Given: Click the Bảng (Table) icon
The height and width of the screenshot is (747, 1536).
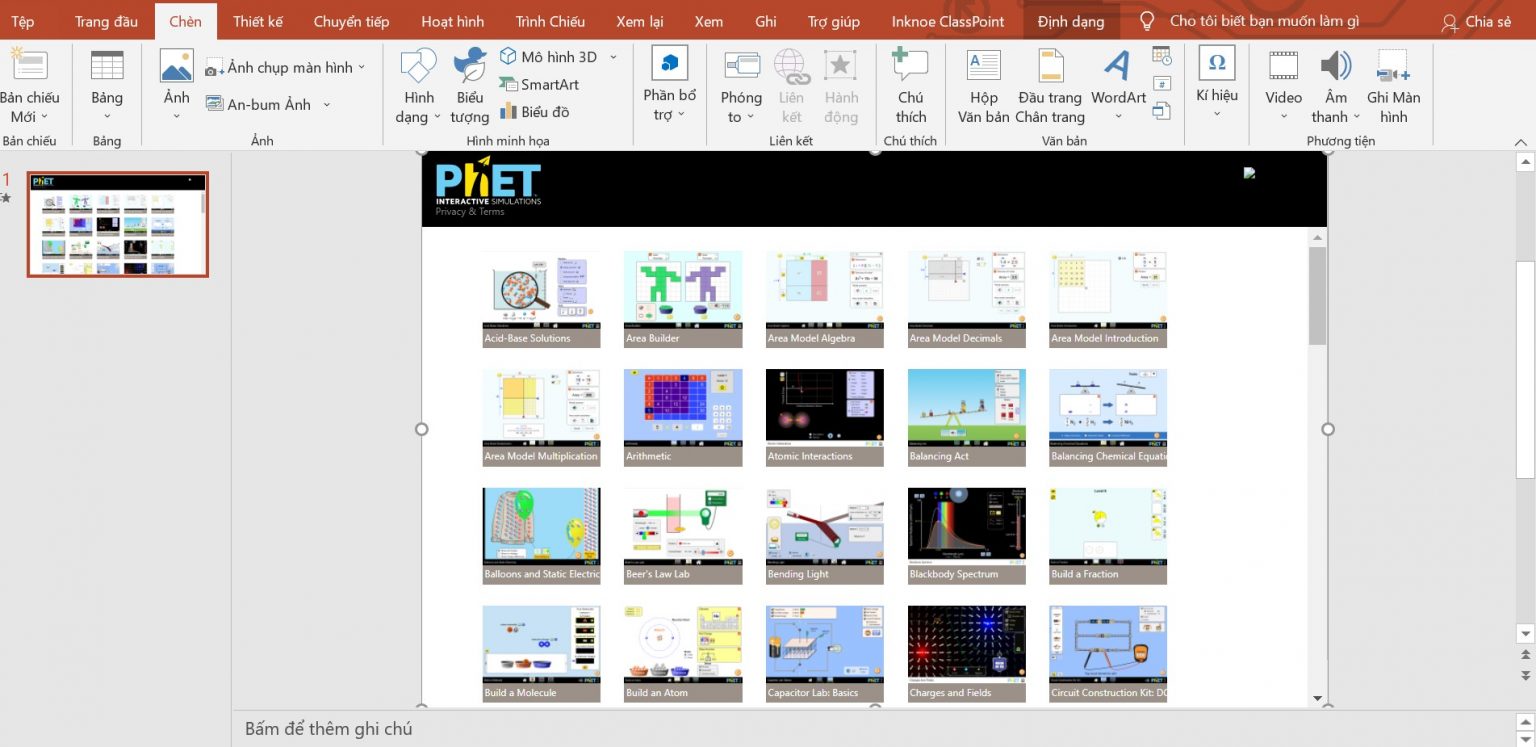Looking at the screenshot, I should [x=107, y=66].
